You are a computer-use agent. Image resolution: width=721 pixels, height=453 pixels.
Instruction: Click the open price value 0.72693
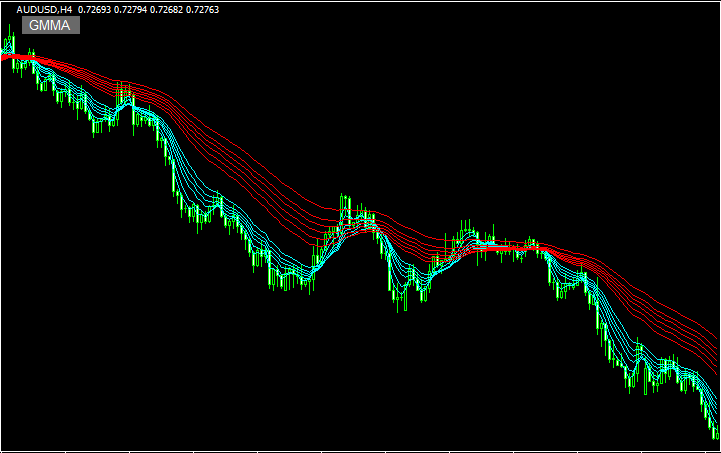pyautogui.click(x=94, y=9)
